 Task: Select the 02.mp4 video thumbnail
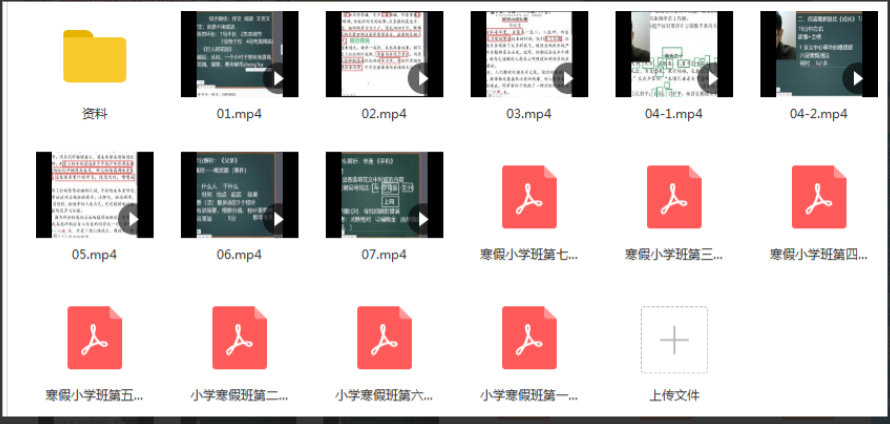384,54
